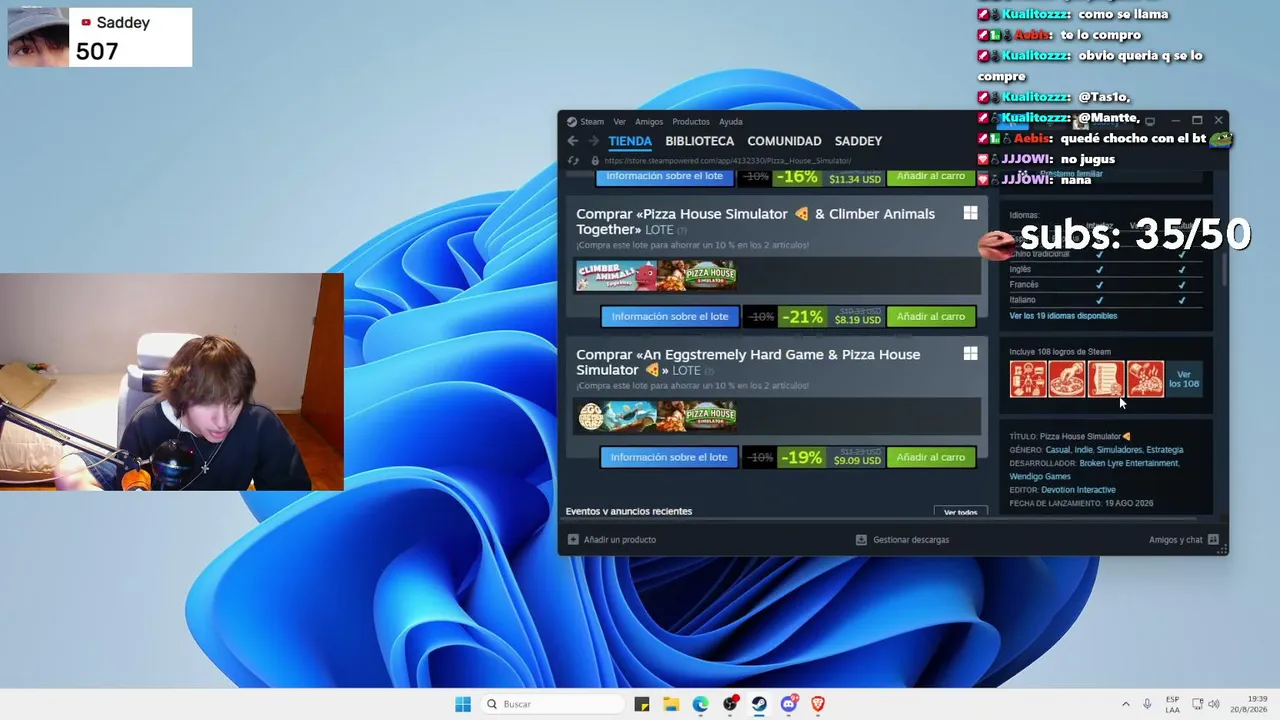Go back using Steam's back arrow
This screenshot has width=1280, height=720.
tap(573, 141)
